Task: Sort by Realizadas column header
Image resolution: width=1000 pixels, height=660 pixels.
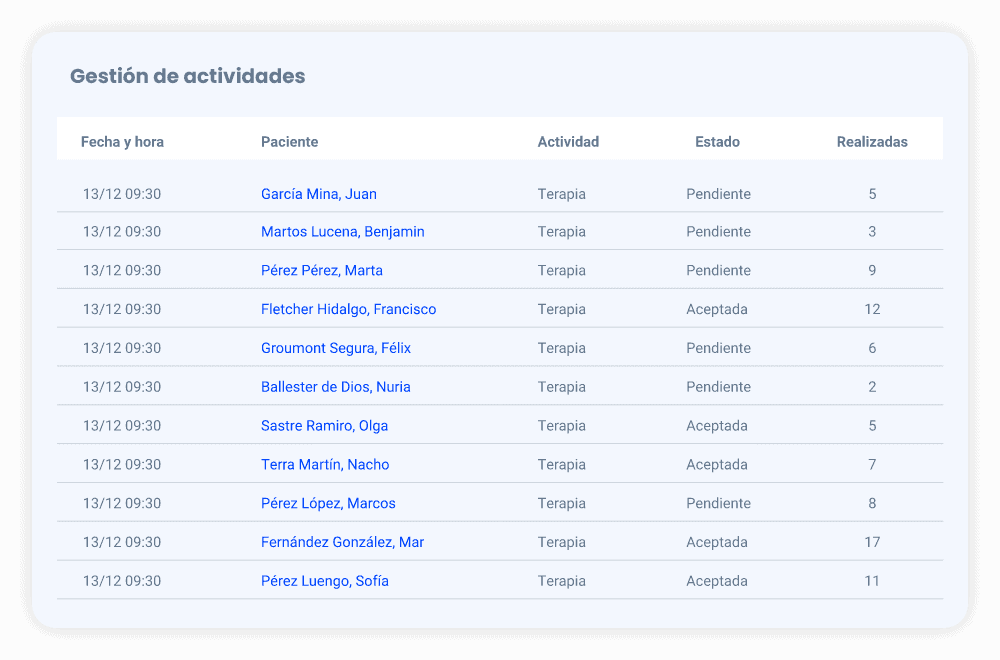Action: (x=872, y=142)
